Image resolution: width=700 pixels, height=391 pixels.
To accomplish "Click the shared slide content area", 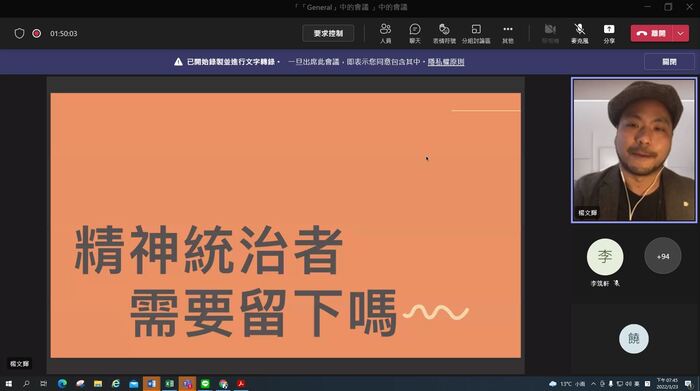I will click(x=286, y=225).
